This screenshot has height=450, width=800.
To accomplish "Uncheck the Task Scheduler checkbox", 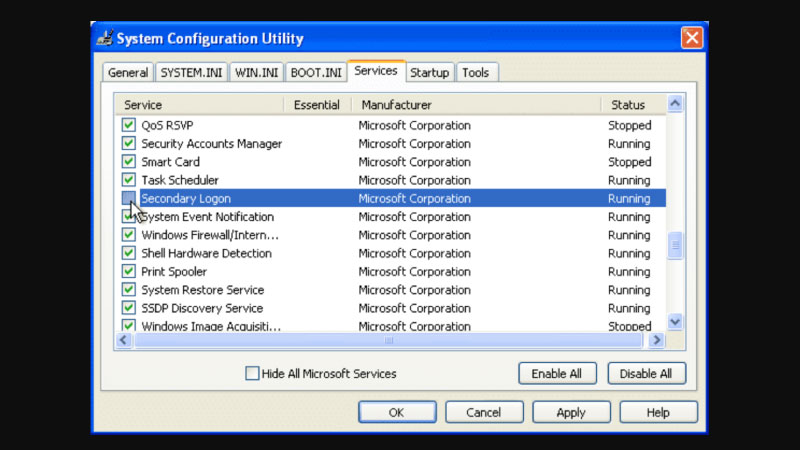I will (x=129, y=181).
